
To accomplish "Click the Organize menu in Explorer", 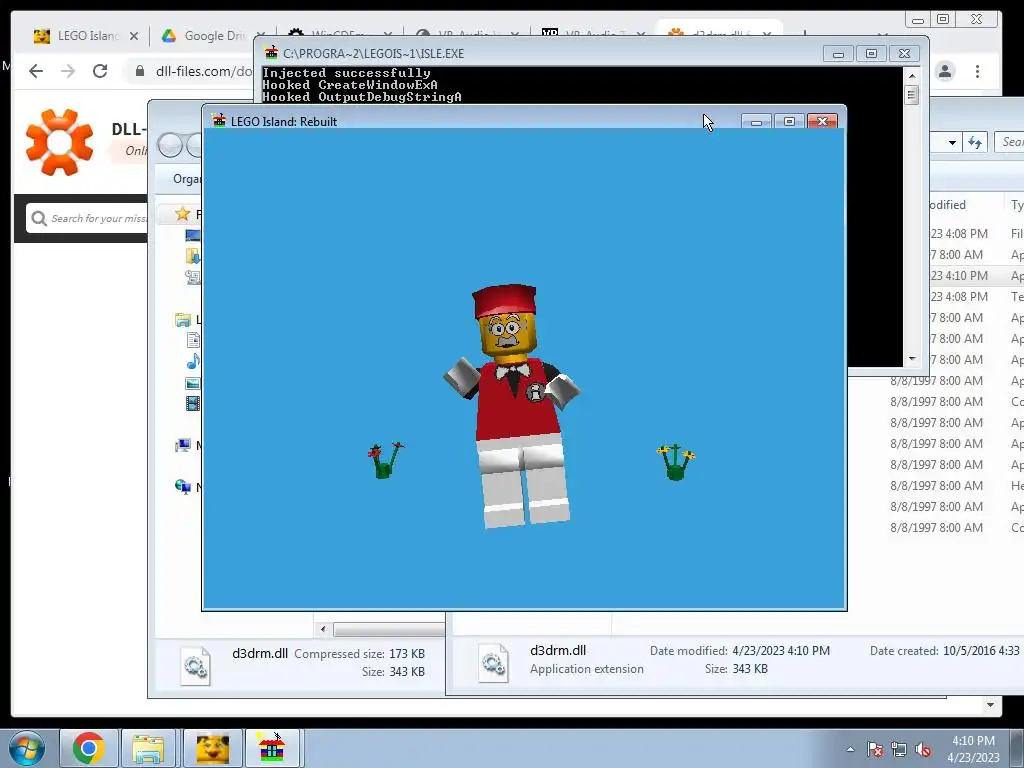I will coord(186,179).
